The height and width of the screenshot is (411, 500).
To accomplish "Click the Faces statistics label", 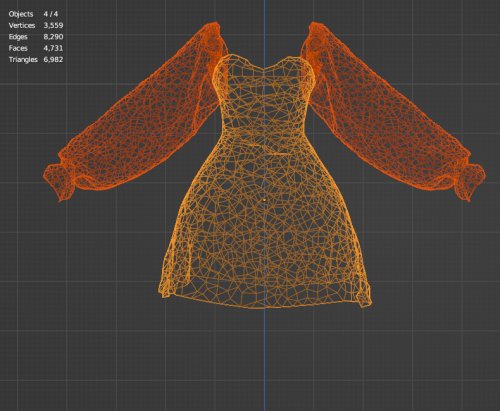I will point(18,48).
